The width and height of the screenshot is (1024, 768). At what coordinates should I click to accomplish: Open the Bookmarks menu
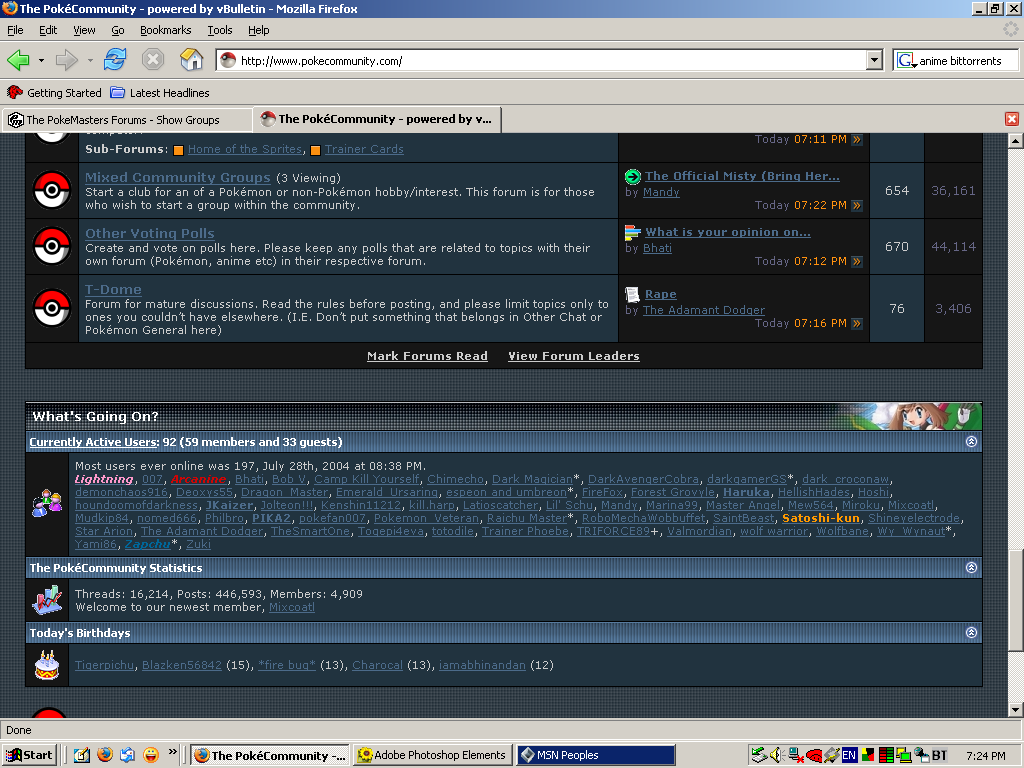tap(165, 30)
